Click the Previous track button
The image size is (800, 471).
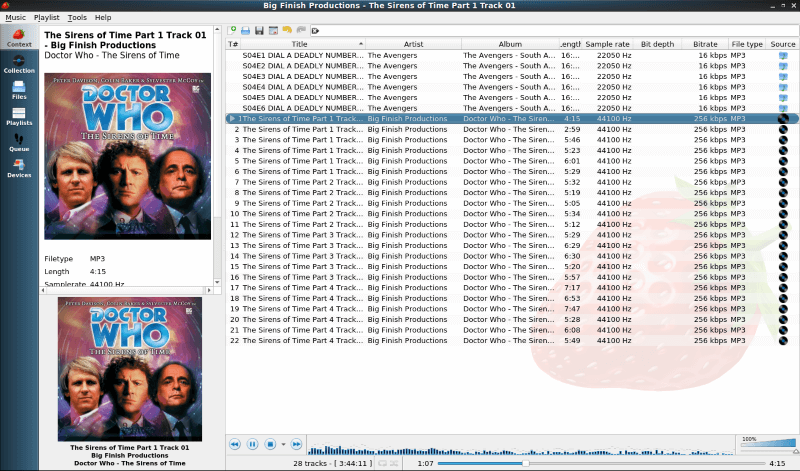pyautogui.click(x=235, y=444)
